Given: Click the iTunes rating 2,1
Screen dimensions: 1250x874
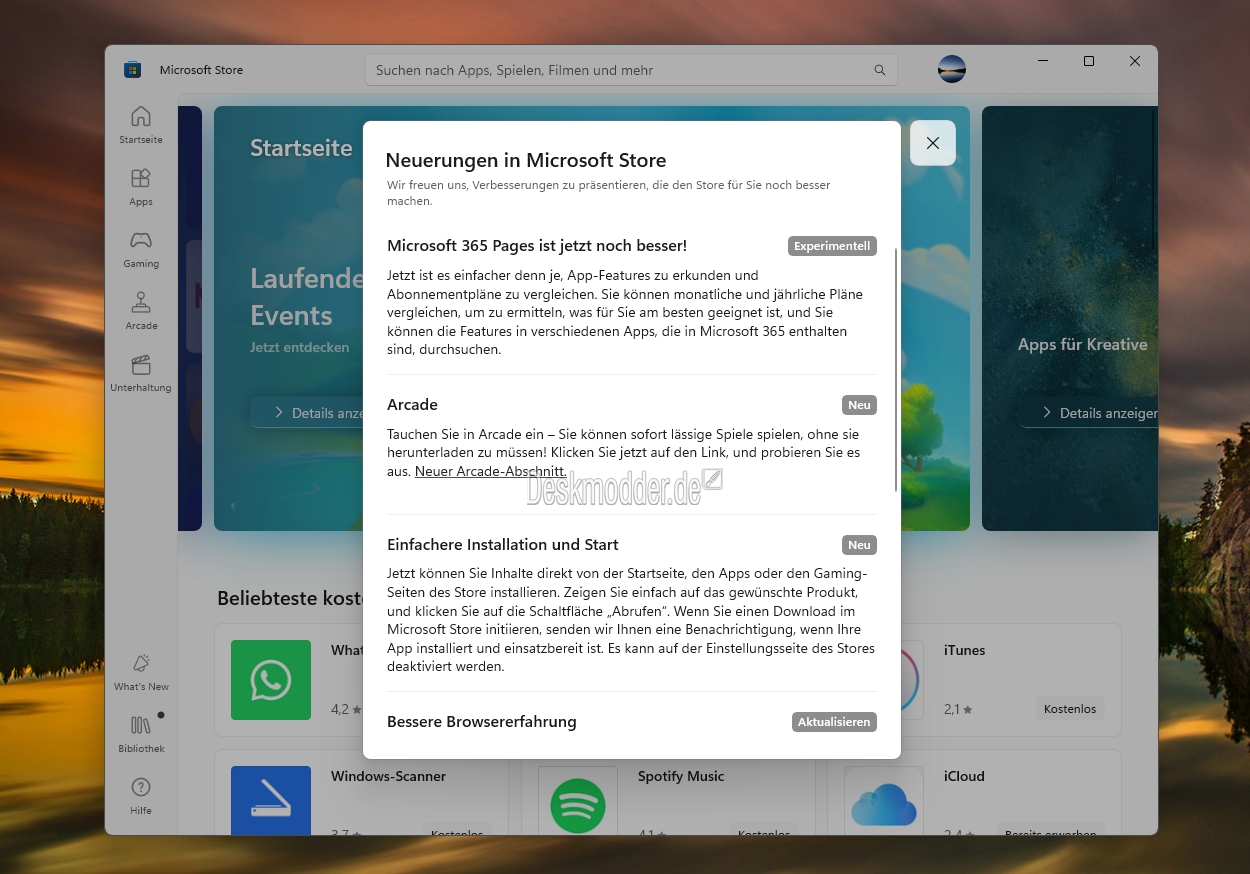Looking at the screenshot, I should [958, 710].
